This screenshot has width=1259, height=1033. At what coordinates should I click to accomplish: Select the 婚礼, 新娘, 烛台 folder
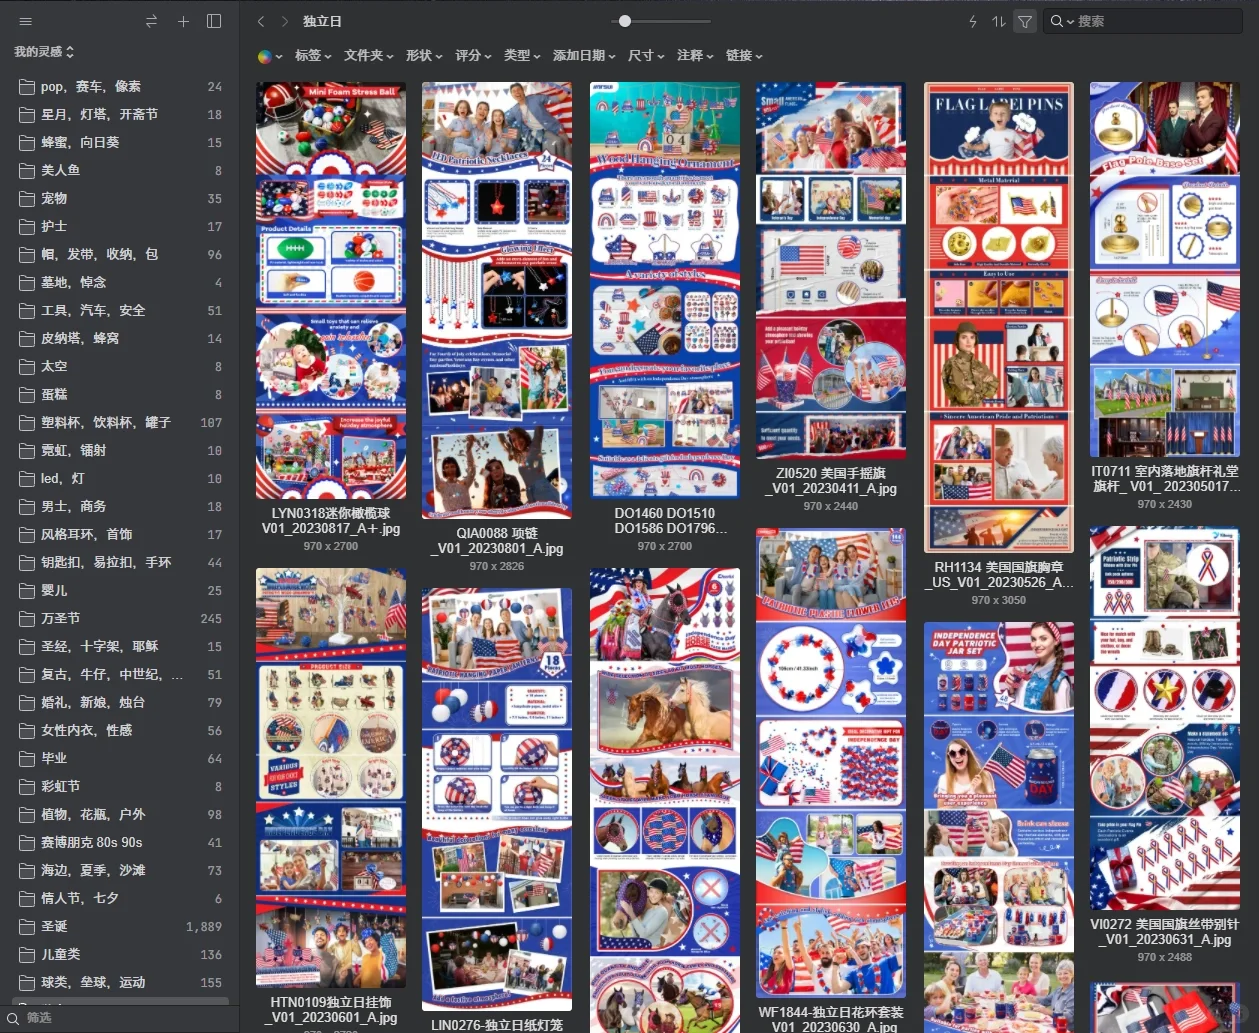pos(120,703)
